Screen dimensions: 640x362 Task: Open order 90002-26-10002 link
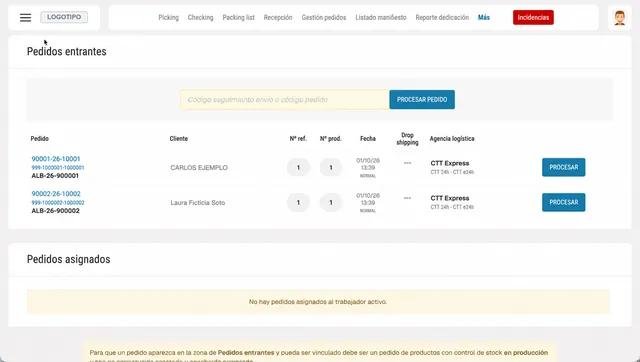pyautogui.click(x=56, y=194)
